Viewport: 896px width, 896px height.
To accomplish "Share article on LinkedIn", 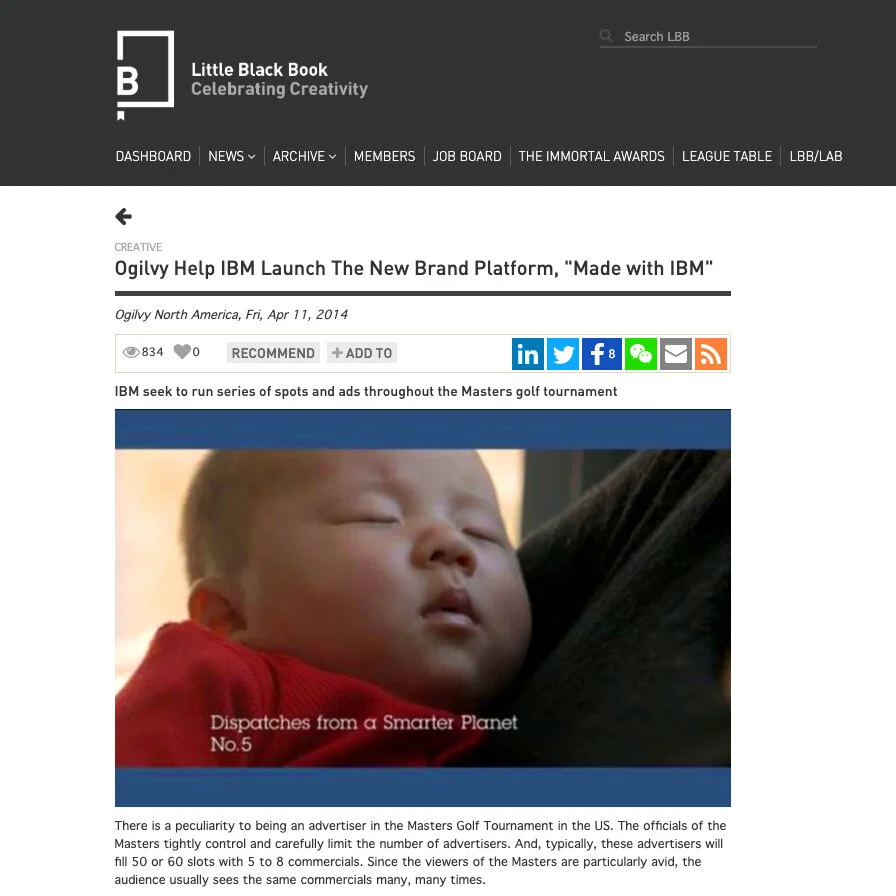I will point(527,354).
